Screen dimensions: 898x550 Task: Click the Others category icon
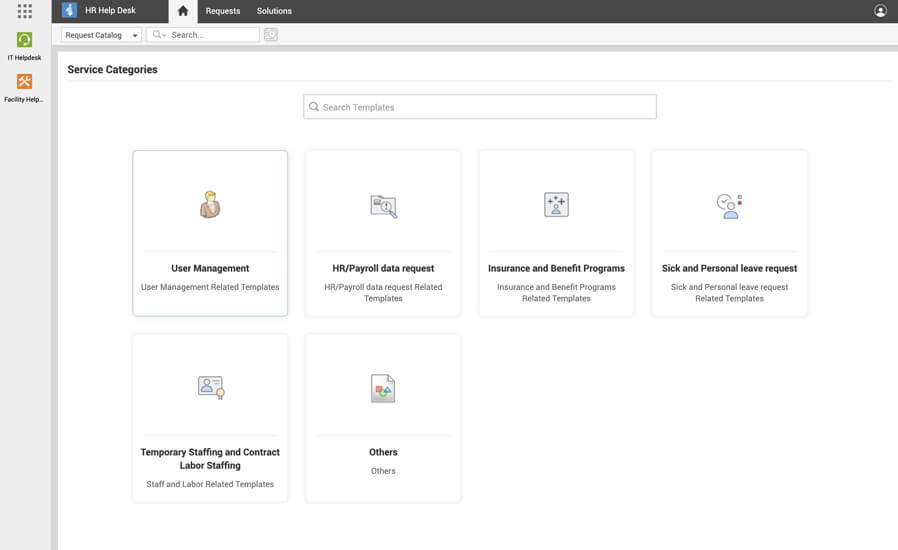tap(383, 389)
